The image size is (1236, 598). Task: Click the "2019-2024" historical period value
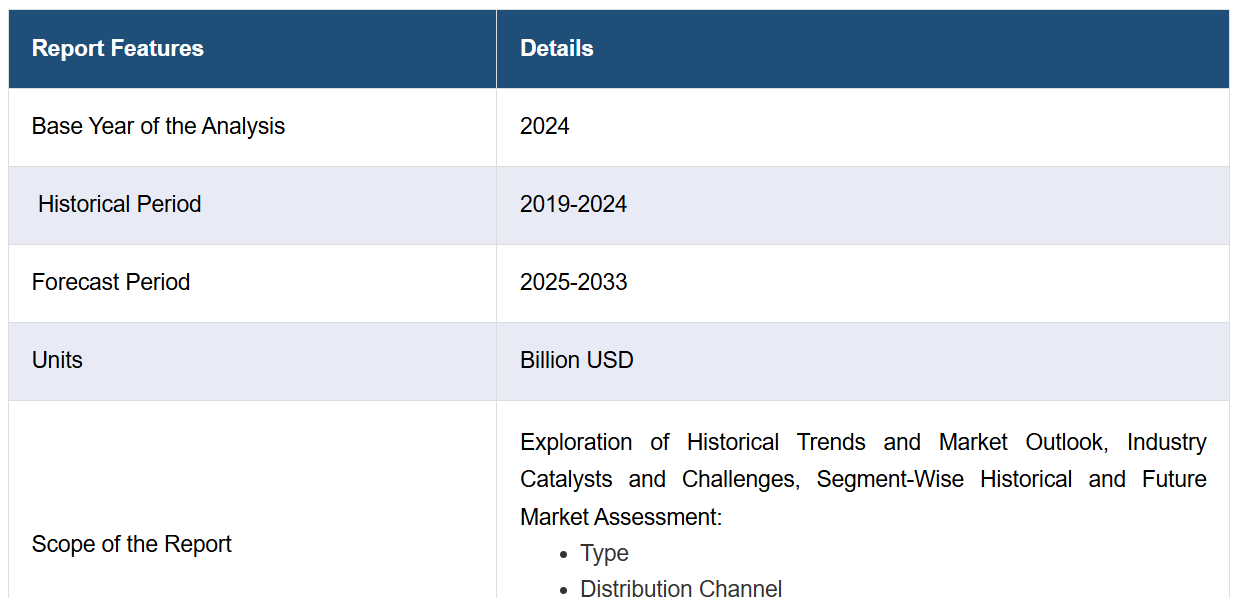(x=573, y=204)
